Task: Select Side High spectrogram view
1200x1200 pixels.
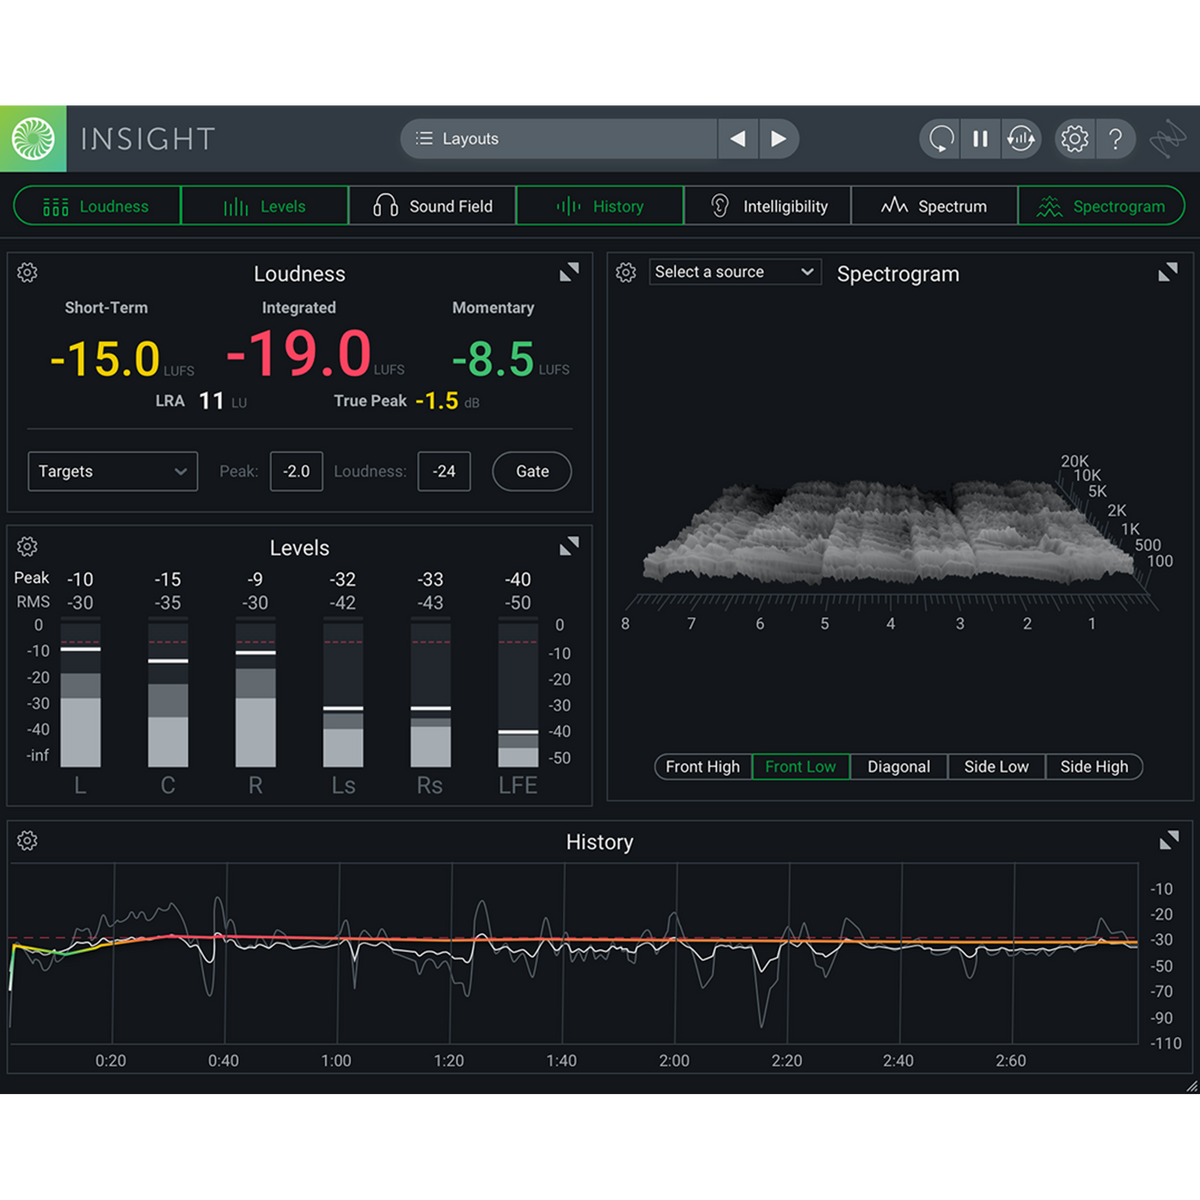Action: click(1094, 767)
